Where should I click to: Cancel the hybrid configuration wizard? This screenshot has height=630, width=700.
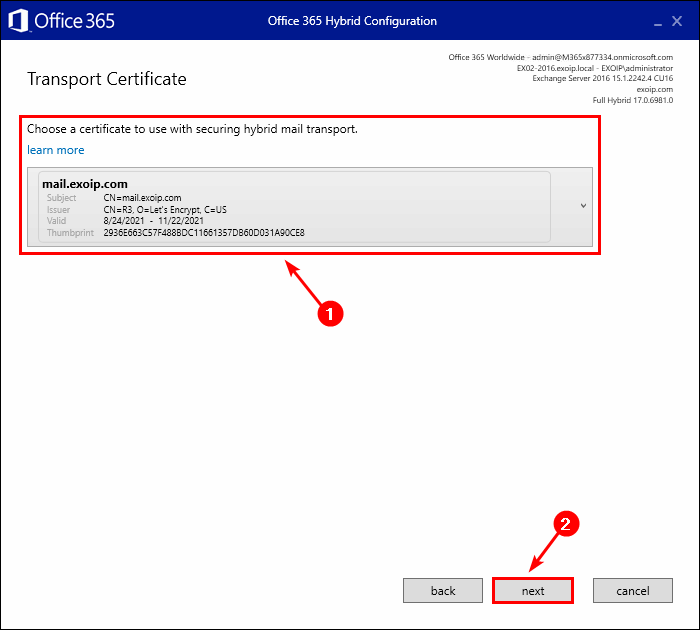(x=633, y=591)
